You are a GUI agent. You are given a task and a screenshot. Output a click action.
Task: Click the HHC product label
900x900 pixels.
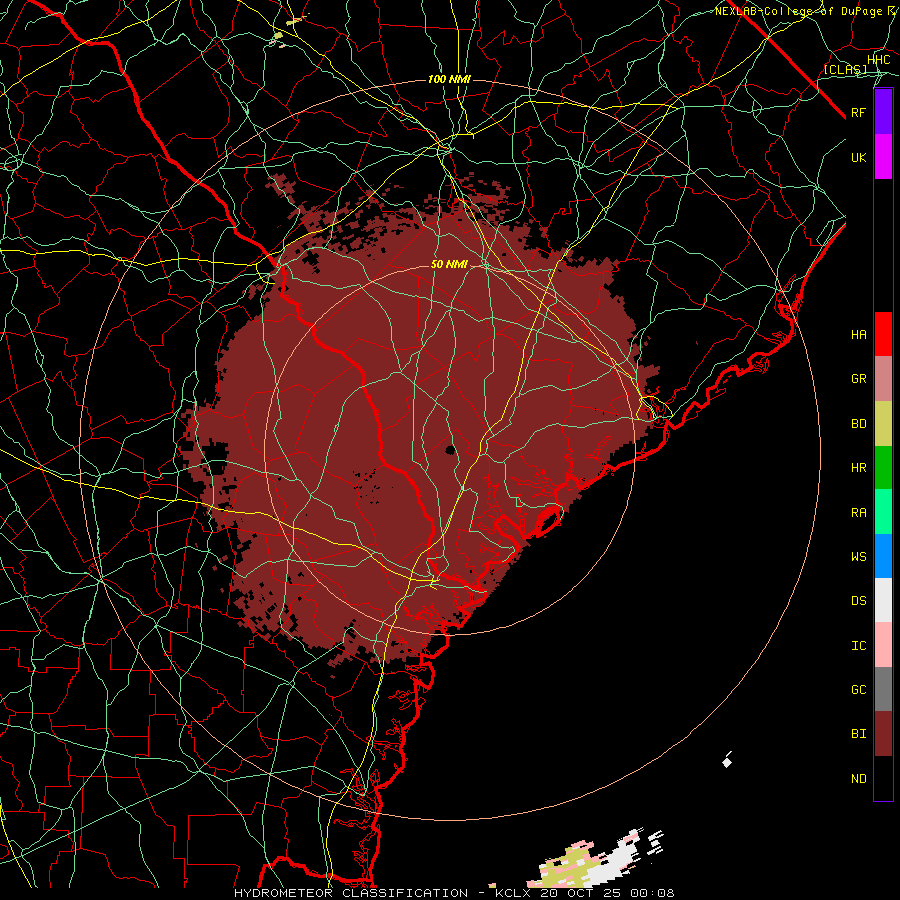878,59
